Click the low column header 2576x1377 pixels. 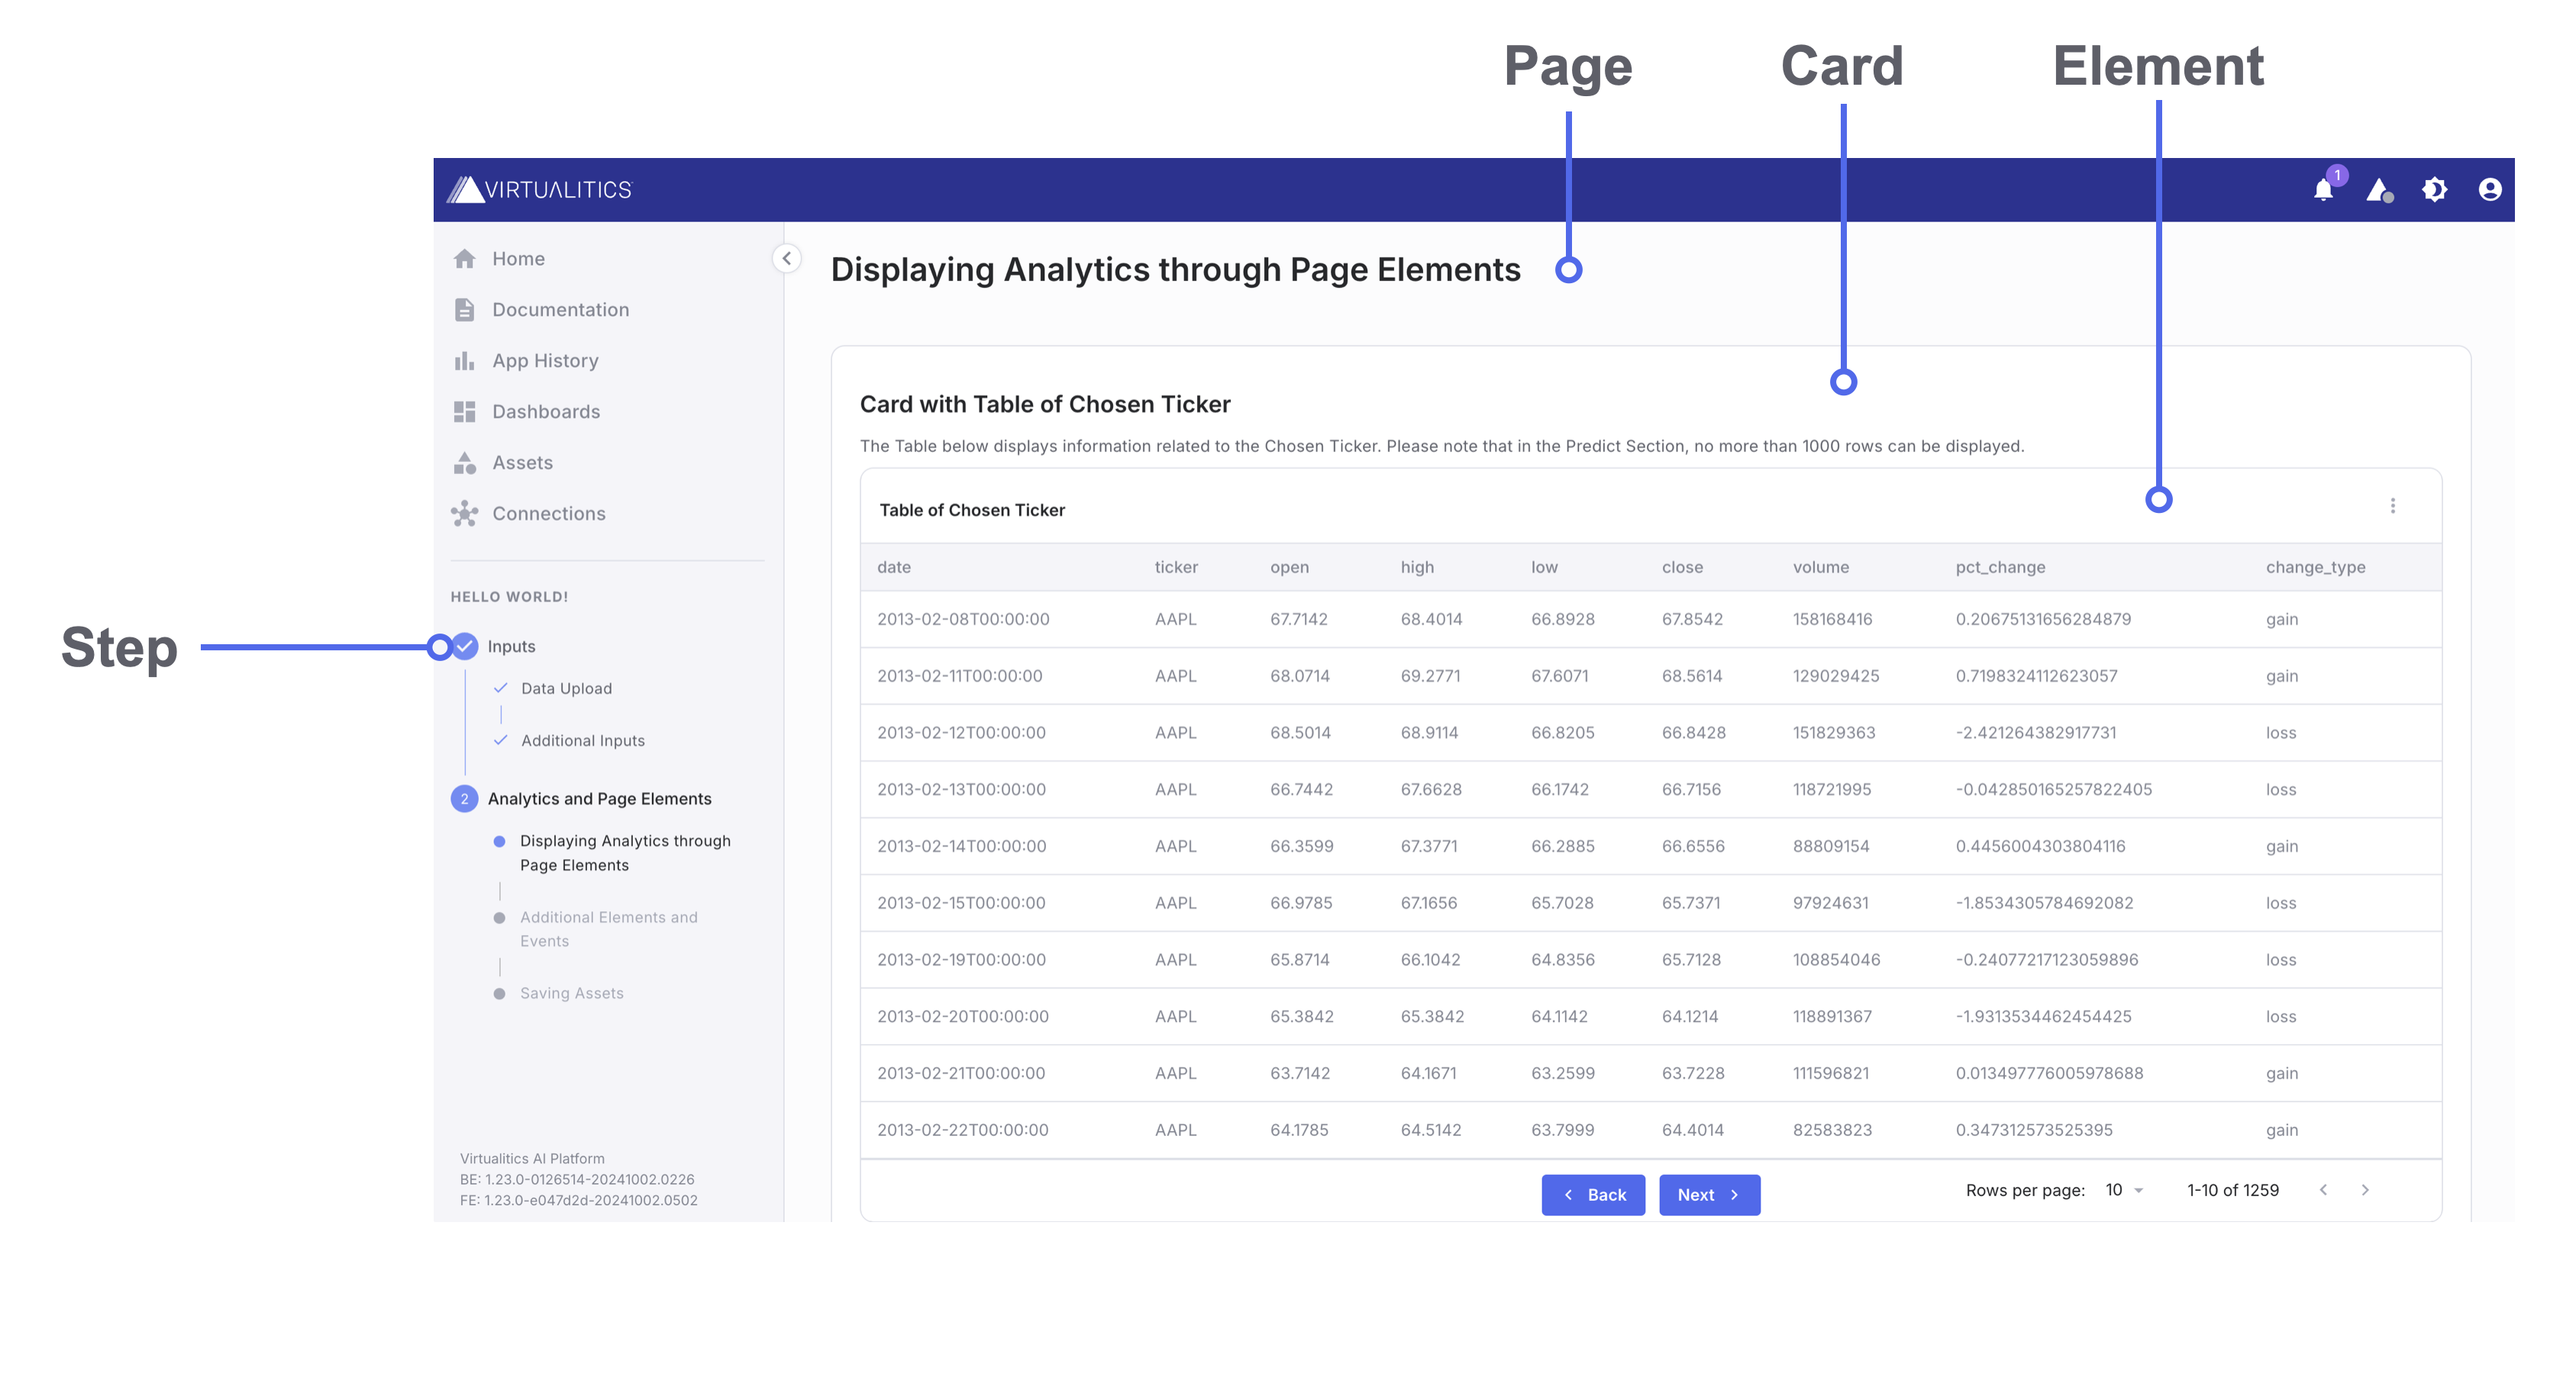tap(1544, 567)
